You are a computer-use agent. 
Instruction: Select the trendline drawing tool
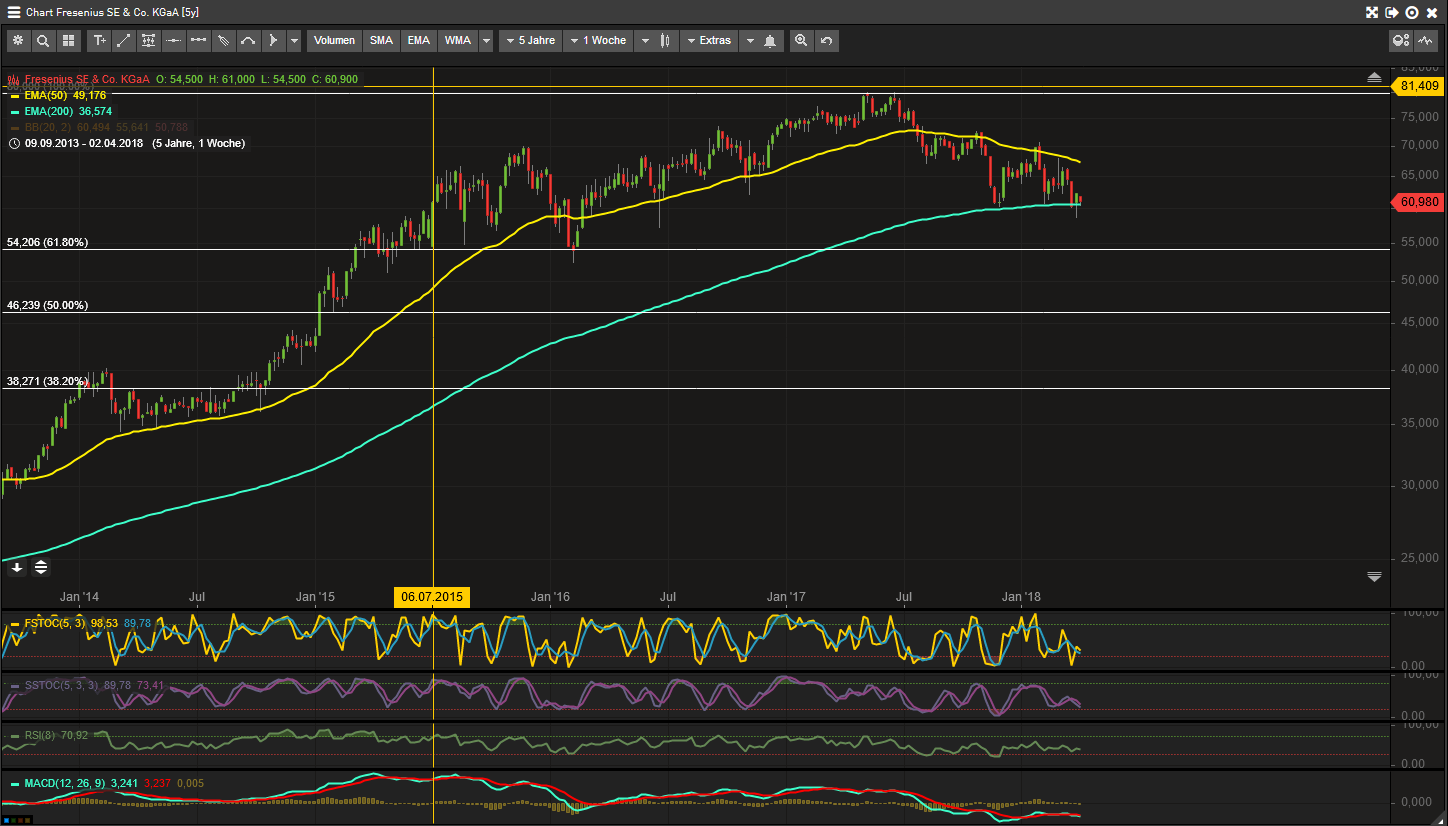click(123, 40)
